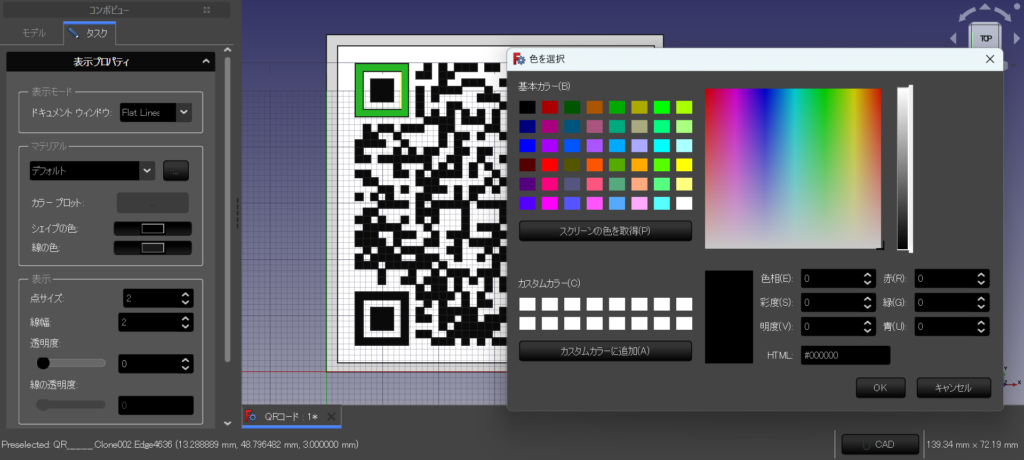
Task: Click the 青(U) blue spin box arrows
Action: click(x=981, y=326)
